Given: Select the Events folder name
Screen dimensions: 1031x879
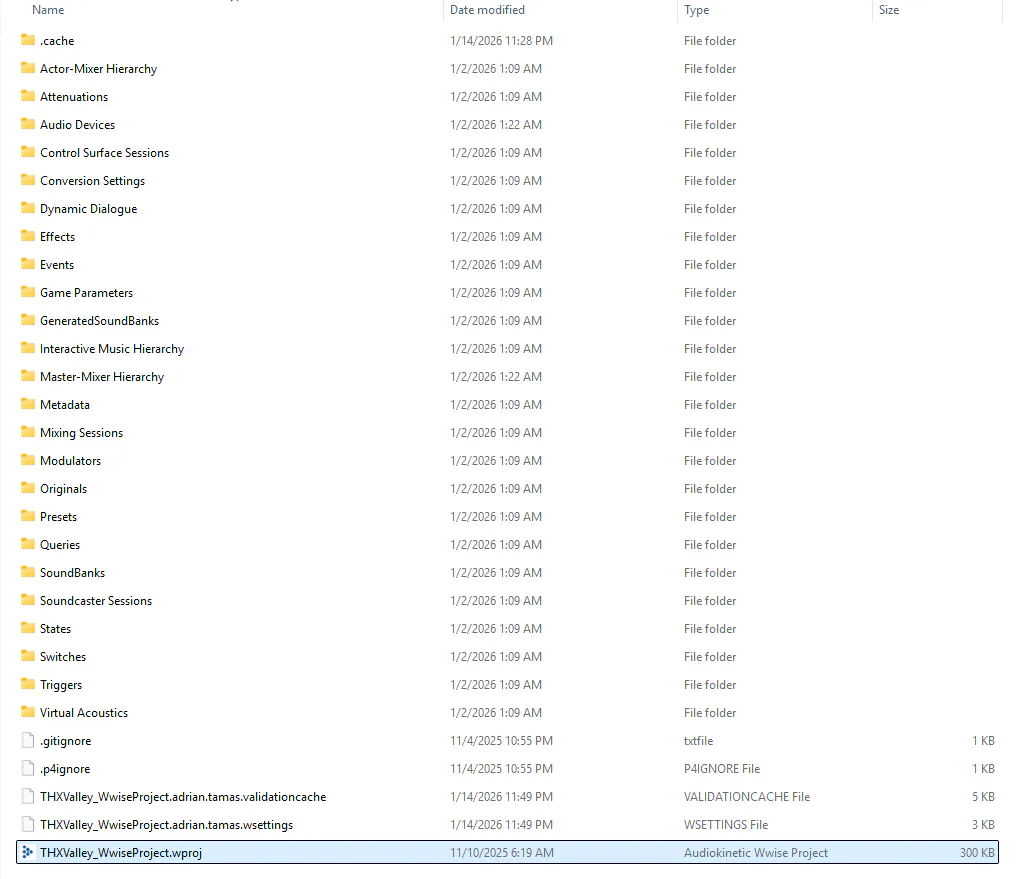Looking at the screenshot, I should click(57, 264).
